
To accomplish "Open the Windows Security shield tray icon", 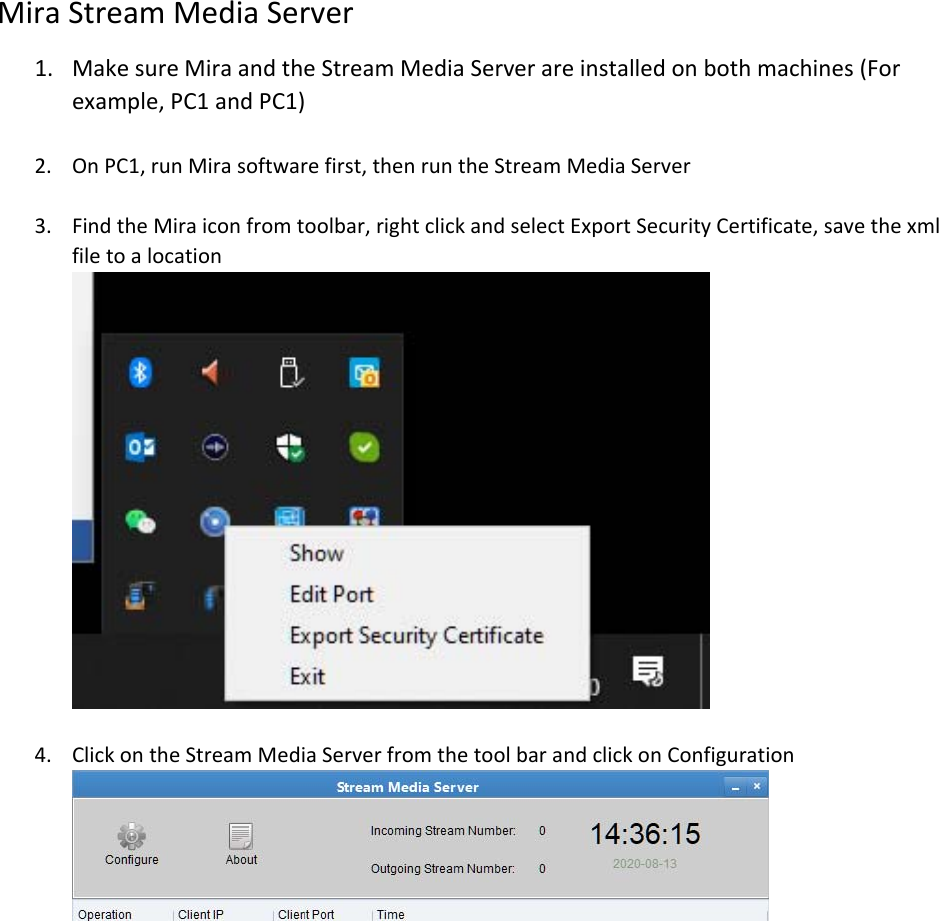I will pyautogui.click(x=289, y=447).
